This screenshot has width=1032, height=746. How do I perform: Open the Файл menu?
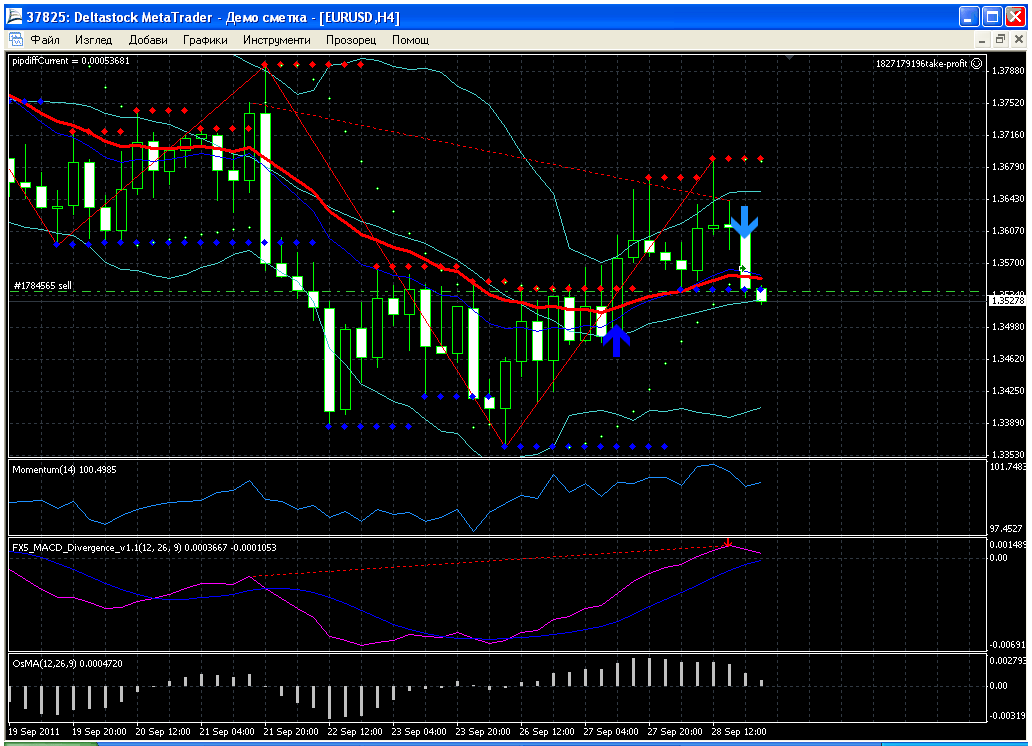tap(45, 40)
